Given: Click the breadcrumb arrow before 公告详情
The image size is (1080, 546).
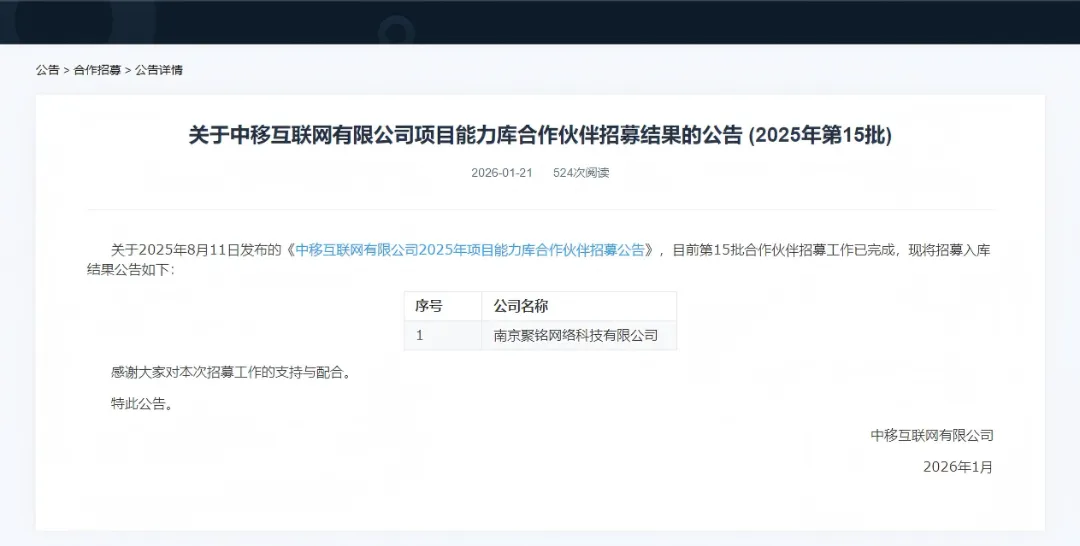Looking at the screenshot, I should click(128, 70).
